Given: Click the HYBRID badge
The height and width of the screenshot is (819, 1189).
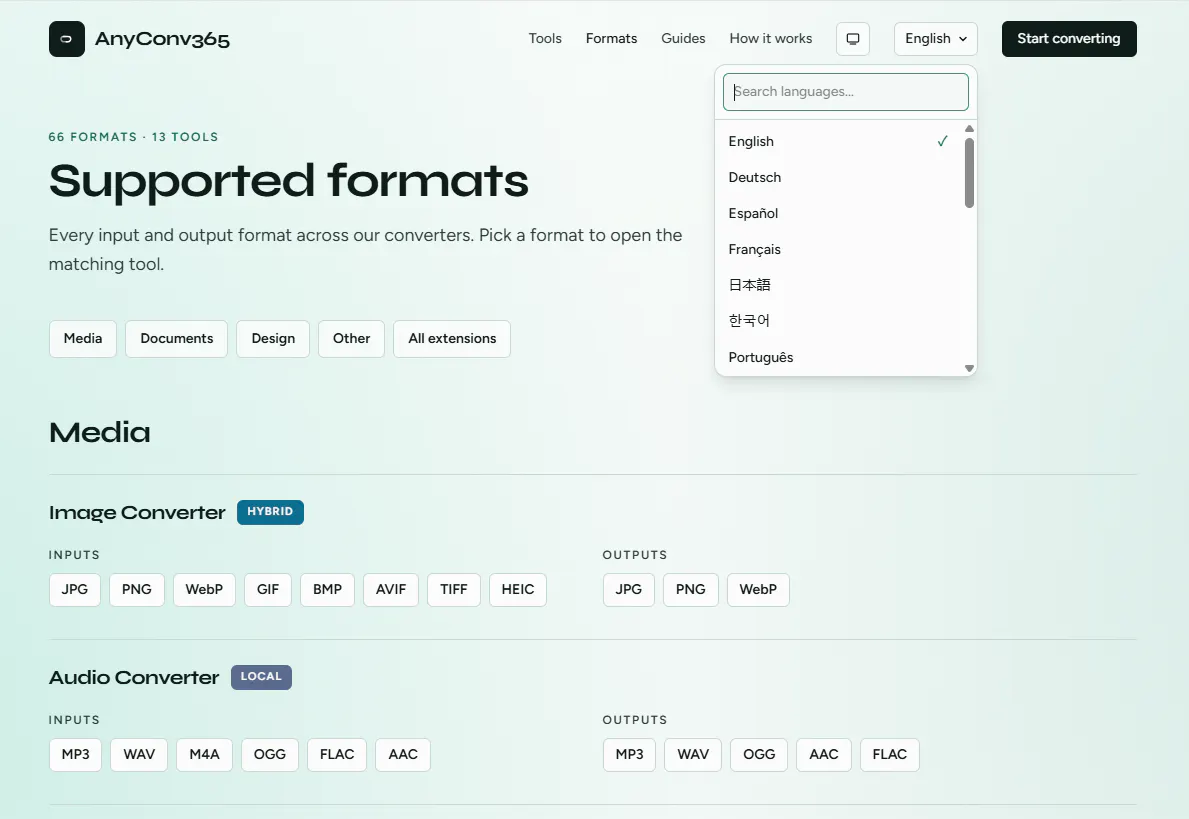Looking at the screenshot, I should tap(270, 512).
